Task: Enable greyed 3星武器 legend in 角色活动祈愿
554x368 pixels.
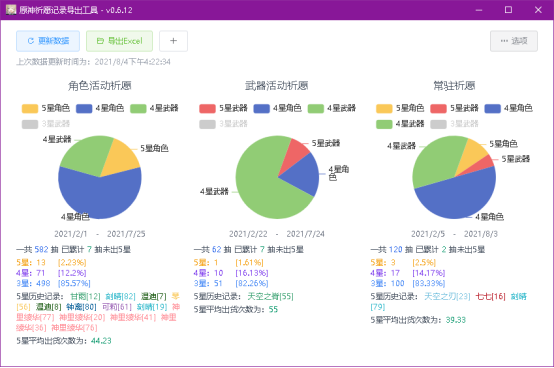Action: pos(46,124)
